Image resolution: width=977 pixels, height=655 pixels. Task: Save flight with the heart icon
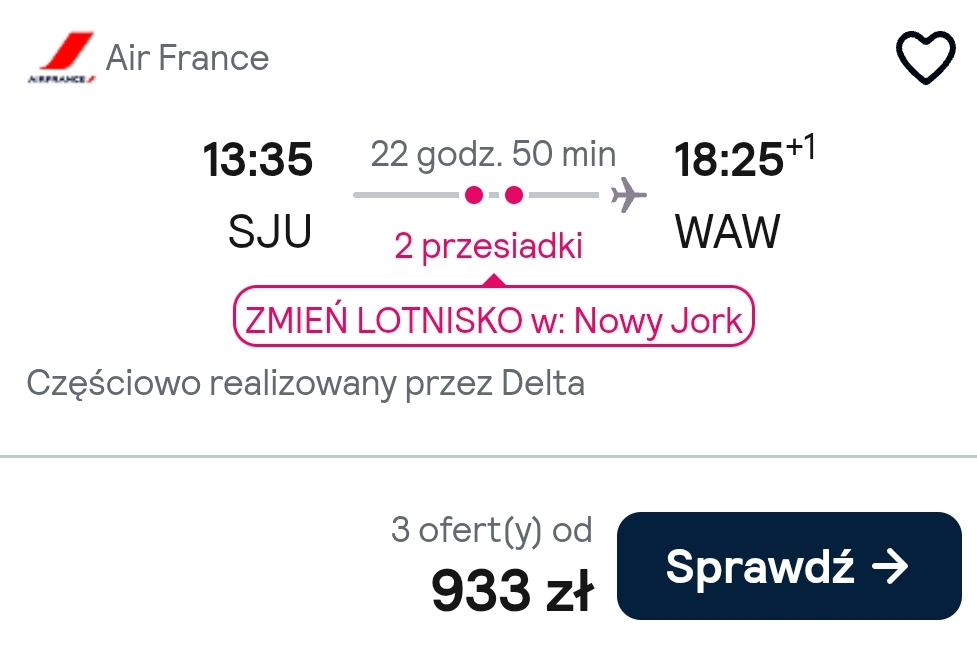(925, 57)
